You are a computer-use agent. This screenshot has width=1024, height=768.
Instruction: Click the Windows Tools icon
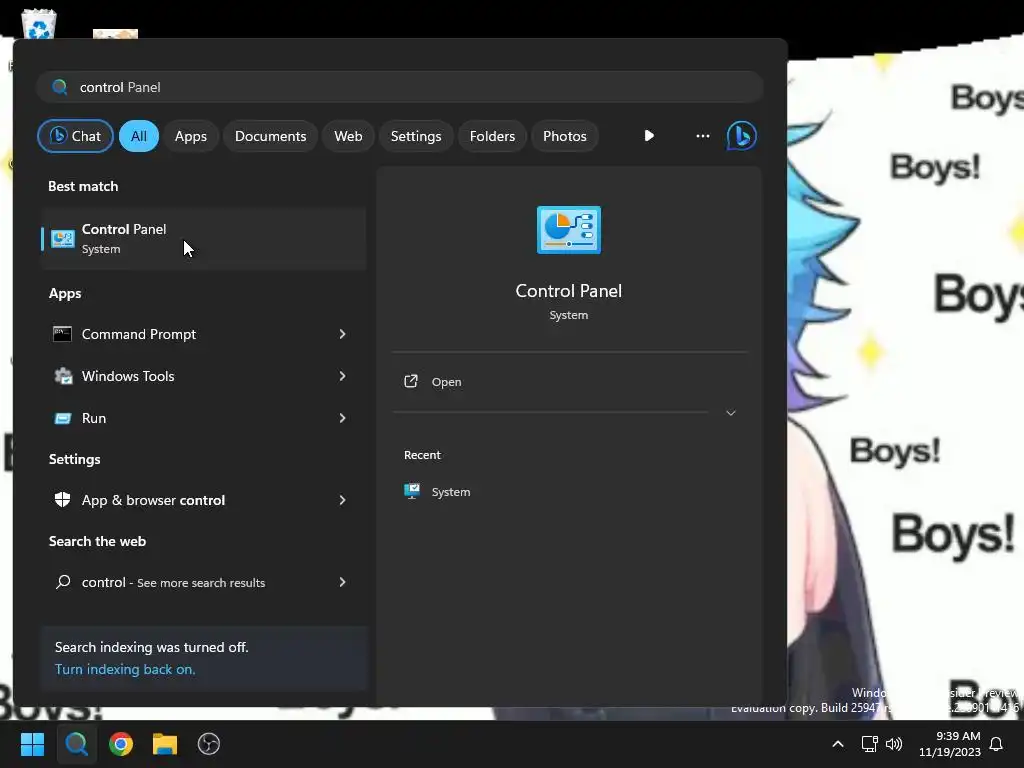click(63, 376)
